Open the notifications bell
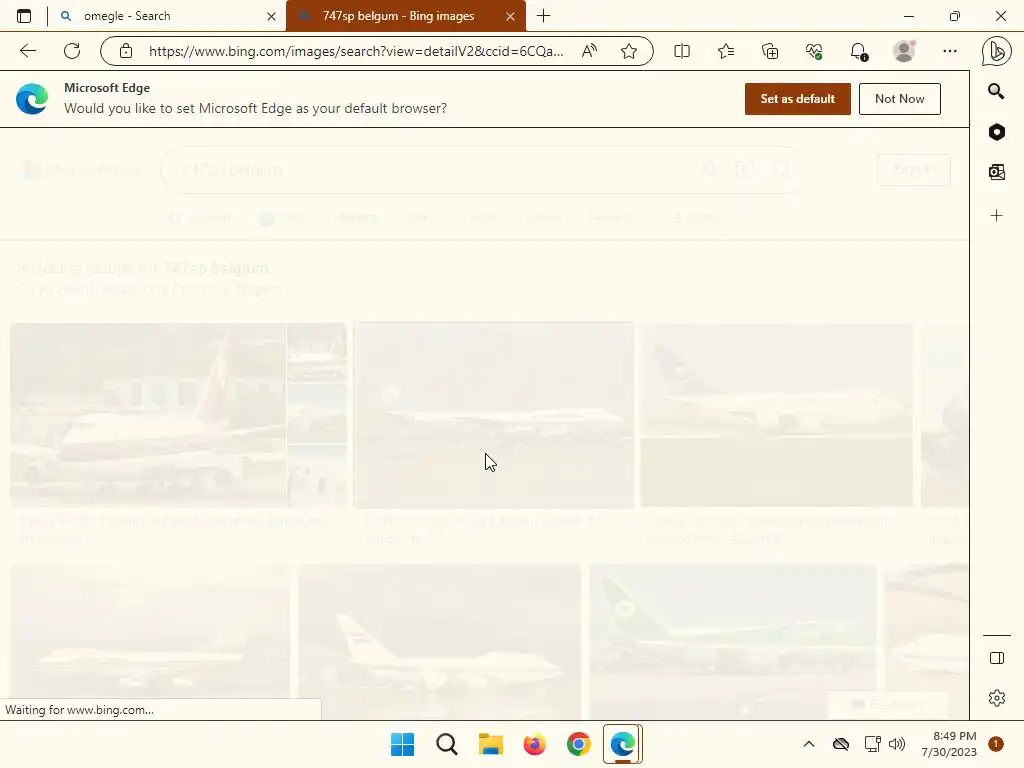Screen dimensions: 1024x768 click(859, 51)
